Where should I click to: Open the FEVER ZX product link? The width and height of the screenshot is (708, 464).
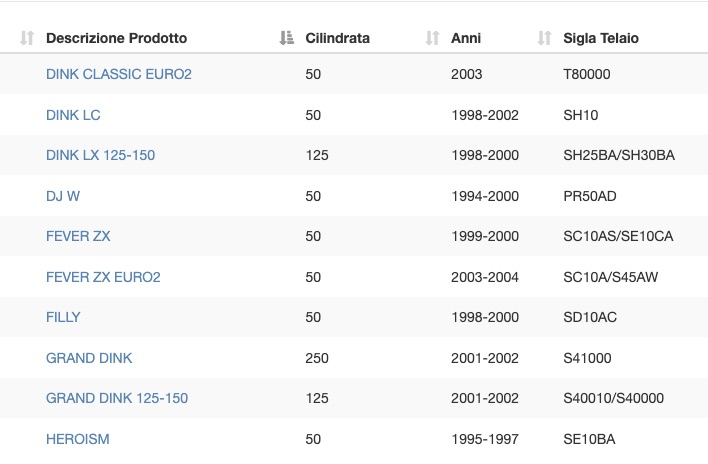[78, 236]
